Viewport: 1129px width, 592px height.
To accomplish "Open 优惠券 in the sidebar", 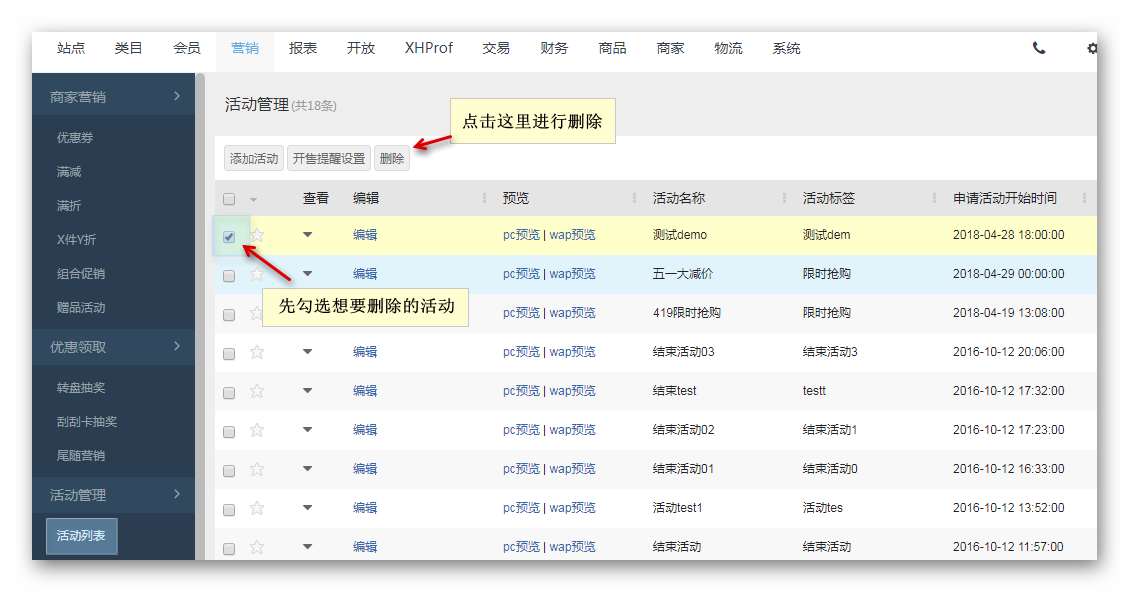I will (75, 138).
